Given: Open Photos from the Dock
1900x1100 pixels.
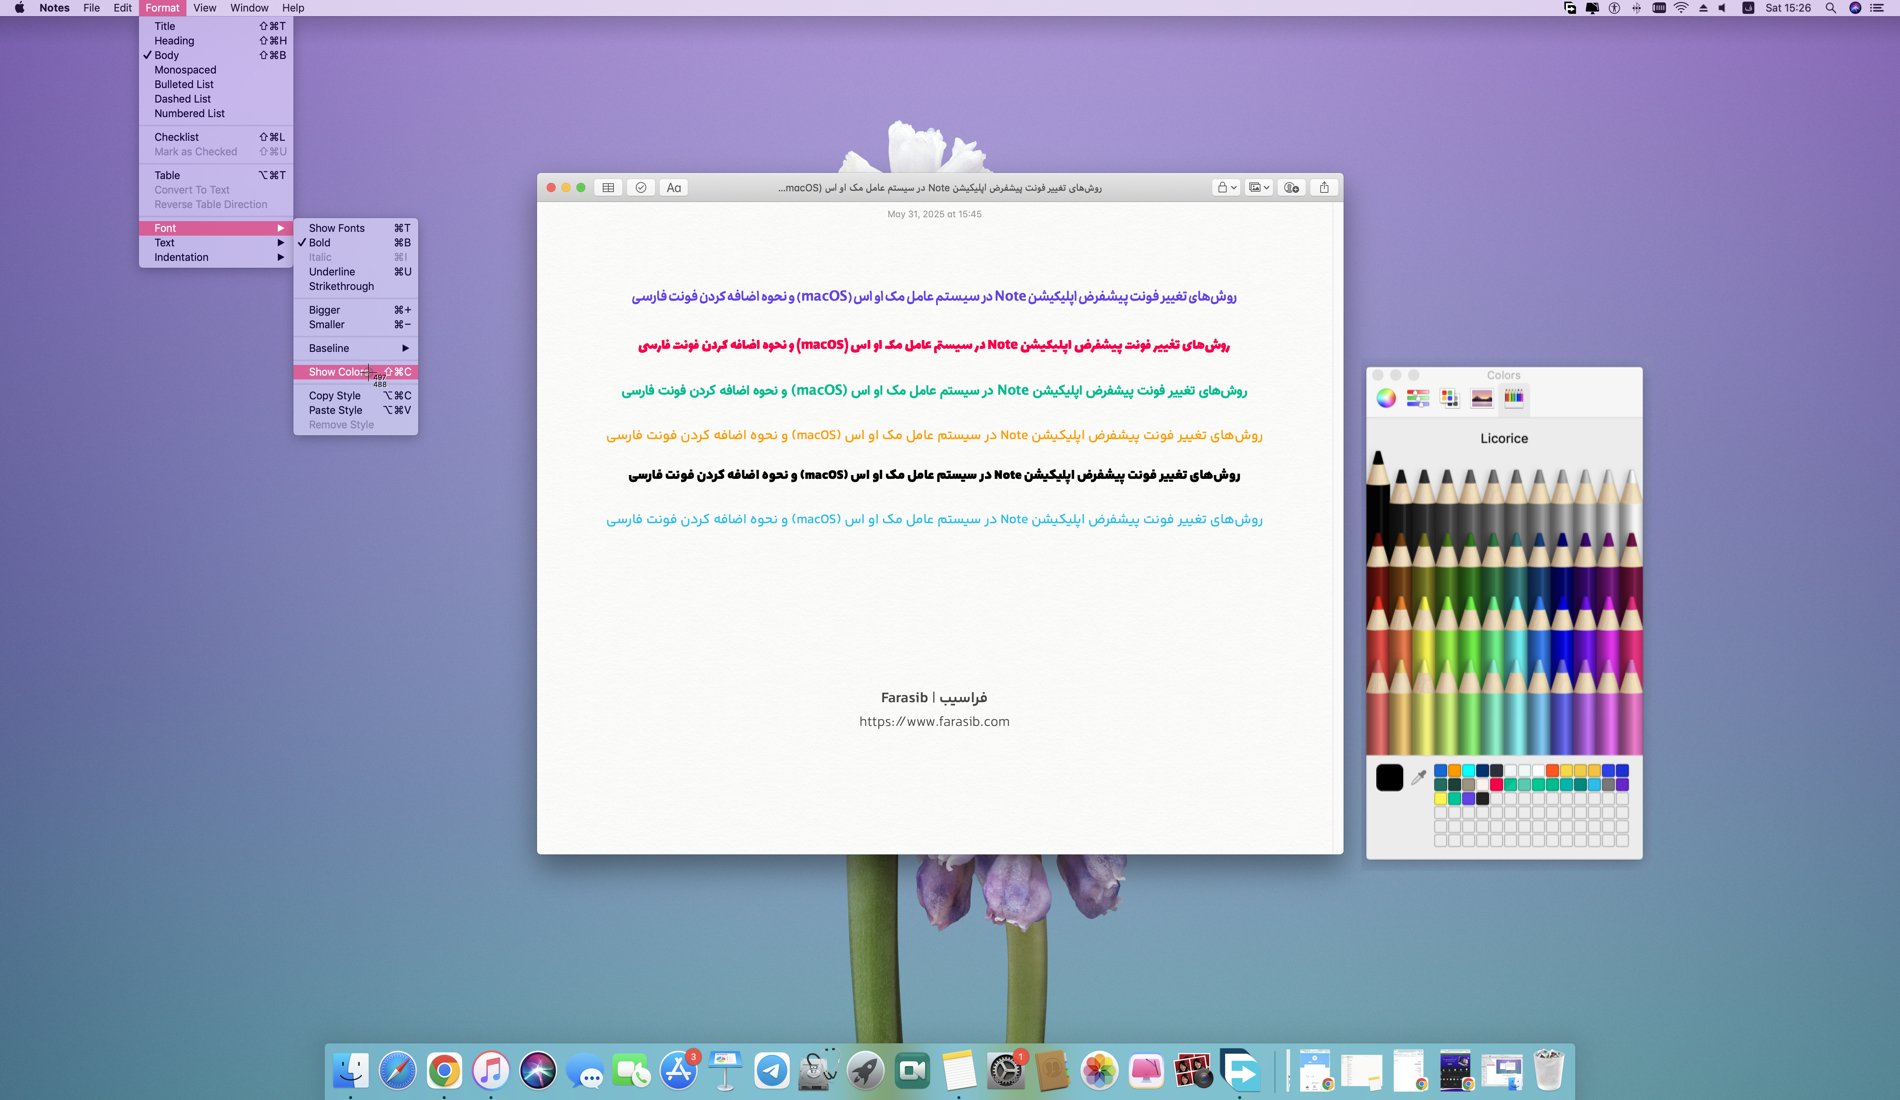Looking at the screenshot, I should point(1099,1071).
